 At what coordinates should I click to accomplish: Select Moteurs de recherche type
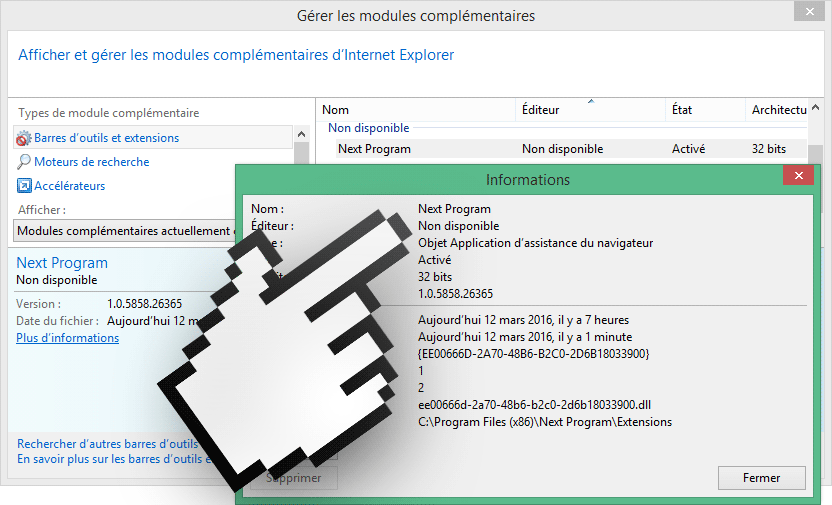[x=91, y=162]
